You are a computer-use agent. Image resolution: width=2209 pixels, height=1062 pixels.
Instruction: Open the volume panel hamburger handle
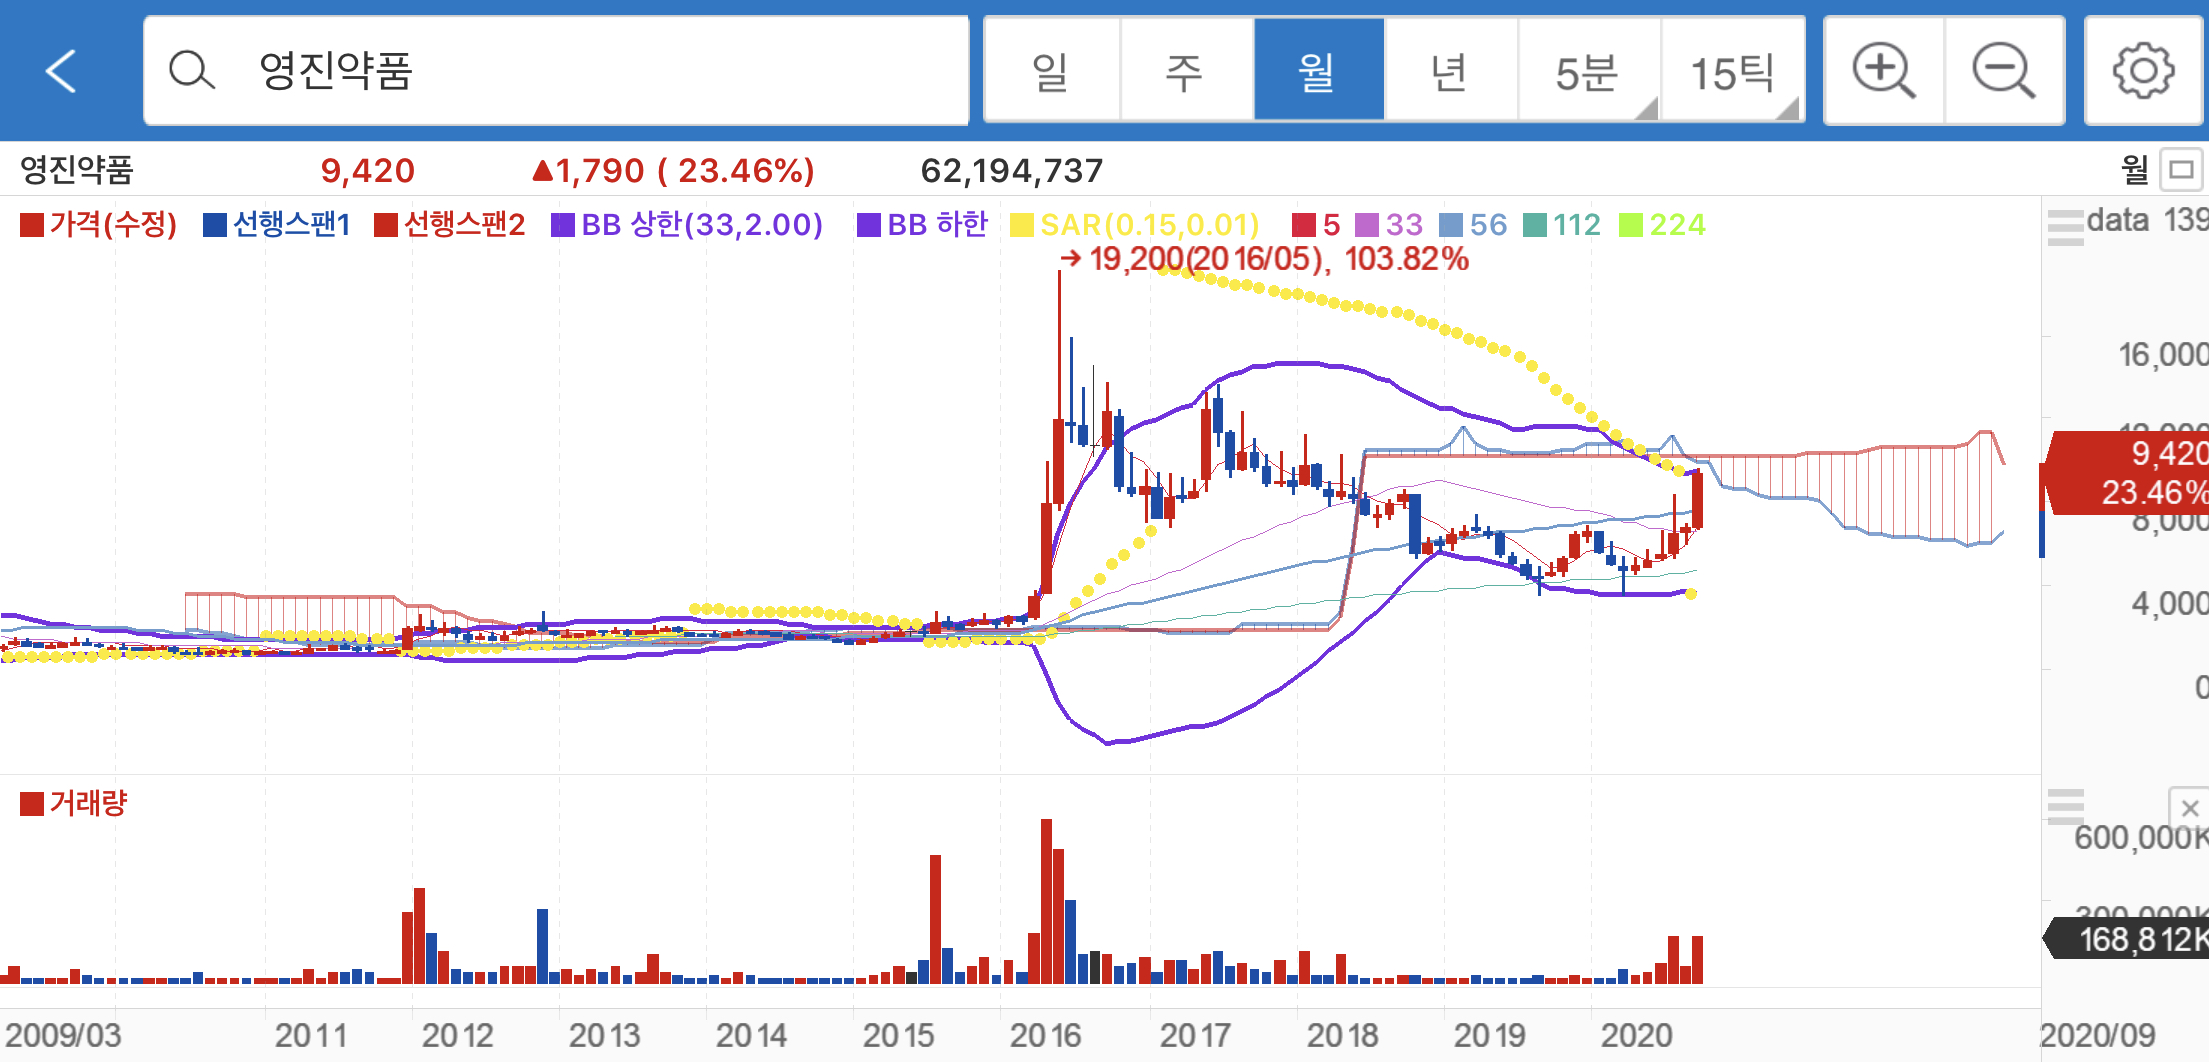coord(2065,806)
